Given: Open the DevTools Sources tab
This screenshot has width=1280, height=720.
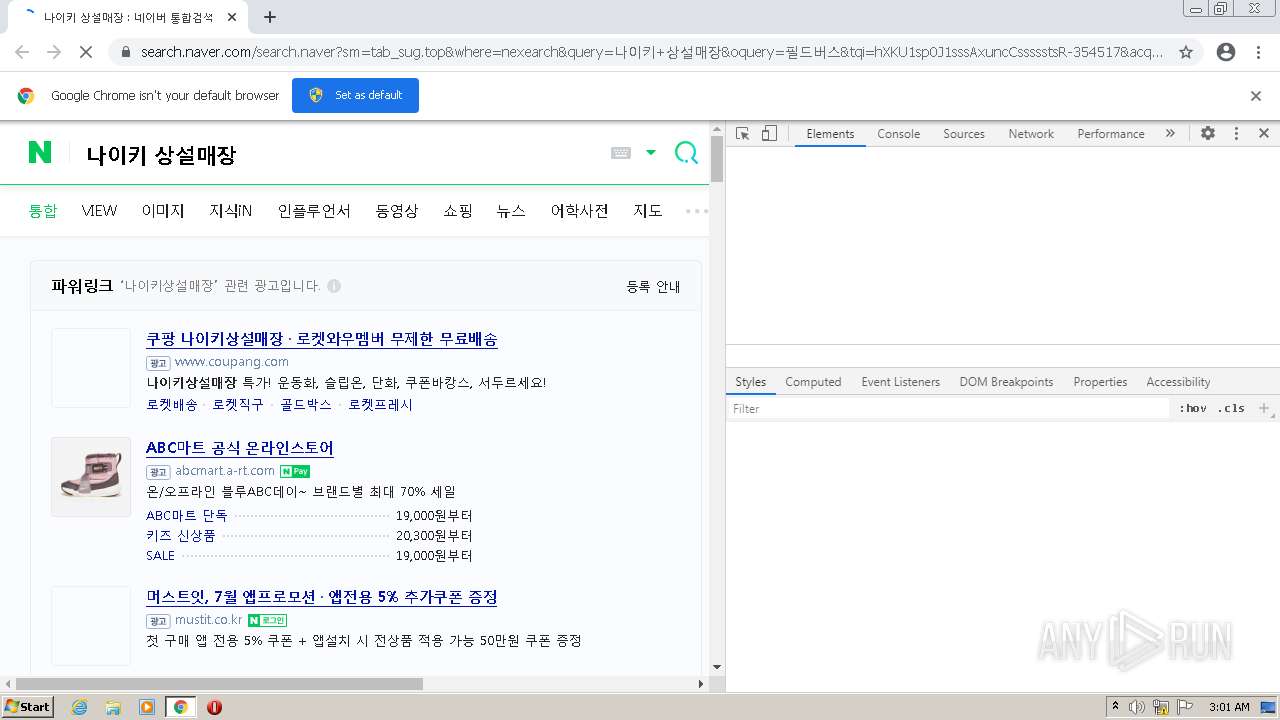Looking at the screenshot, I should [x=964, y=134].
